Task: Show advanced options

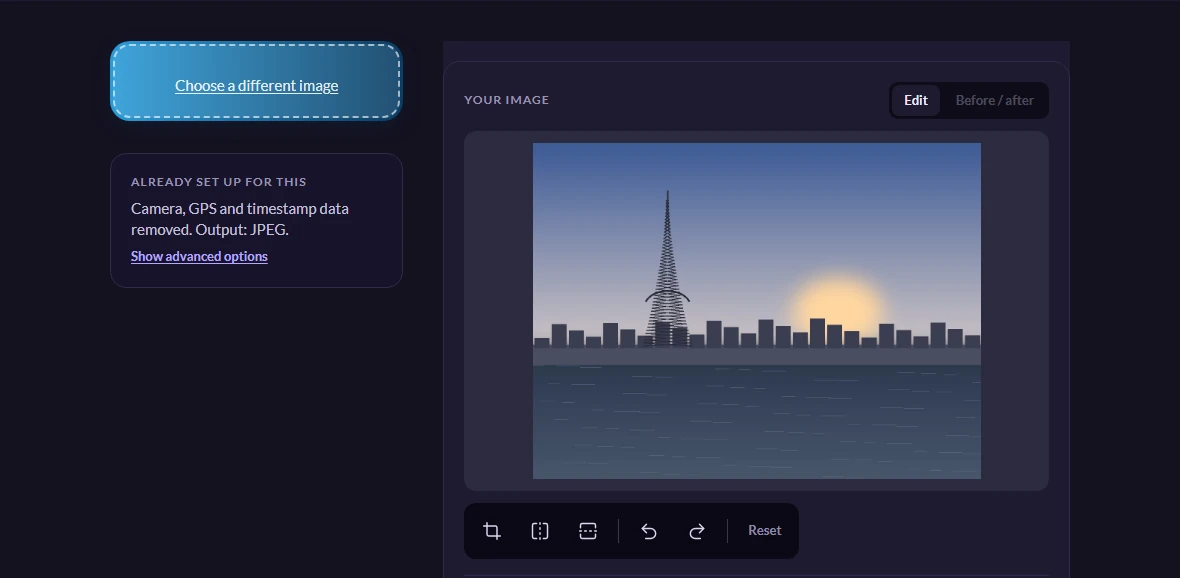Action: [x=199, y=256]
